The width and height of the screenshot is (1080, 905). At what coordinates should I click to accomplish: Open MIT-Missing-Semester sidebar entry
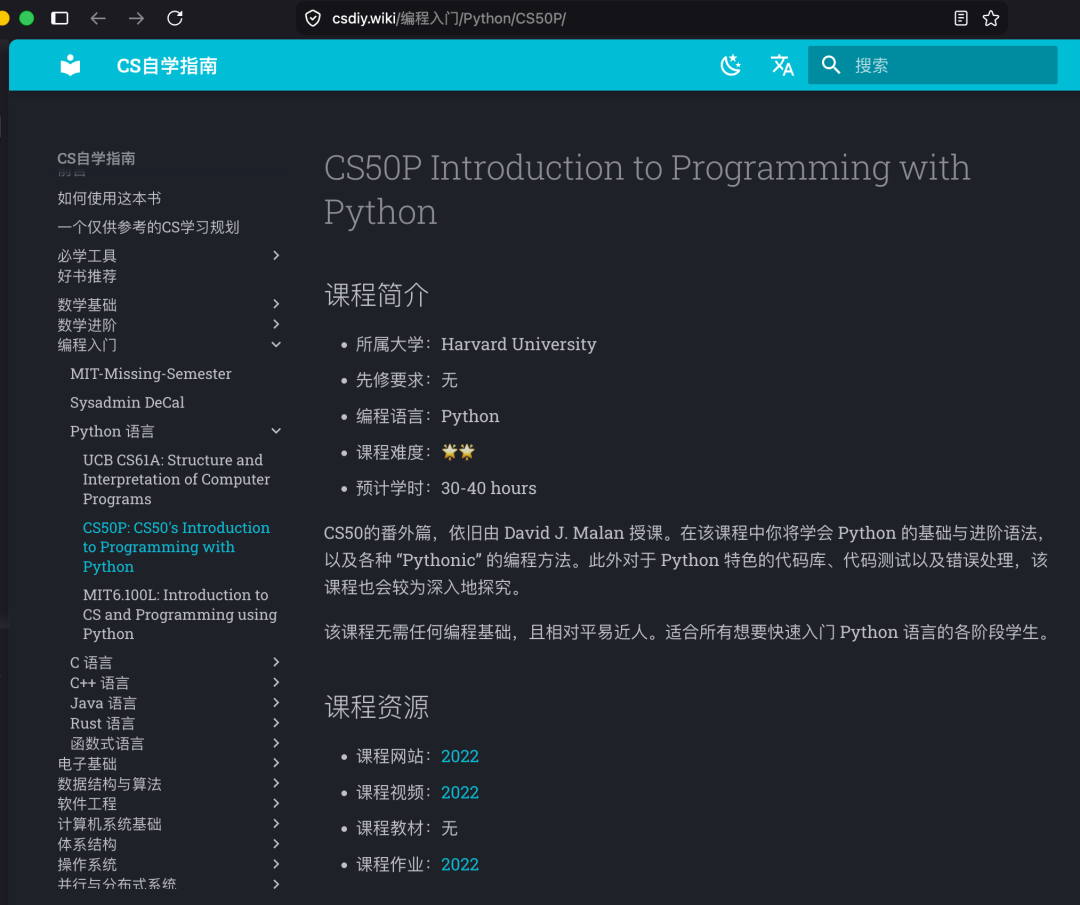click(151, 374)
